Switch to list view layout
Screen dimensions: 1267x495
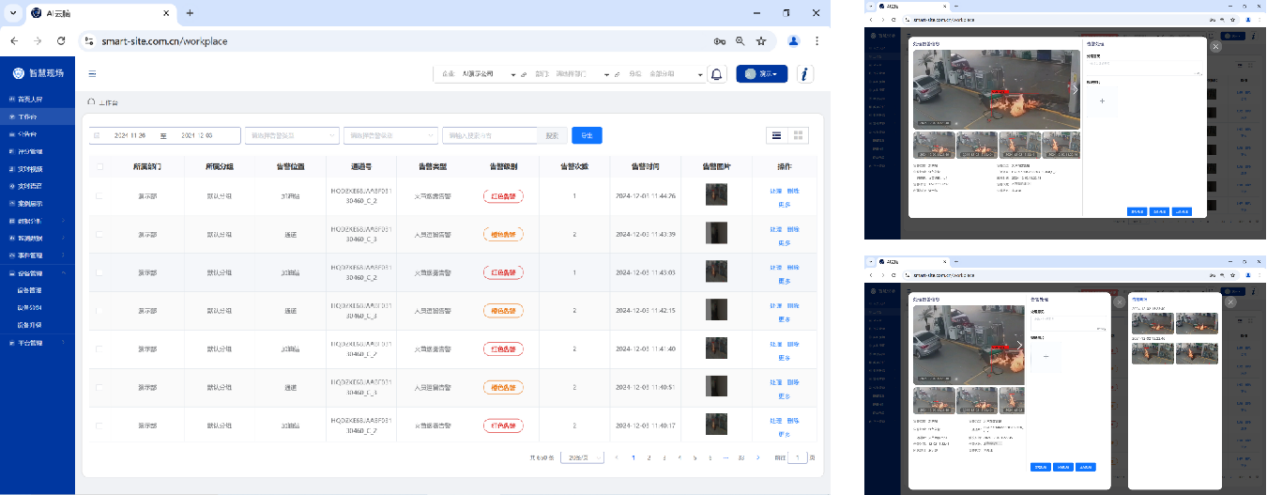pyautogui.click(x=775, y=135)
